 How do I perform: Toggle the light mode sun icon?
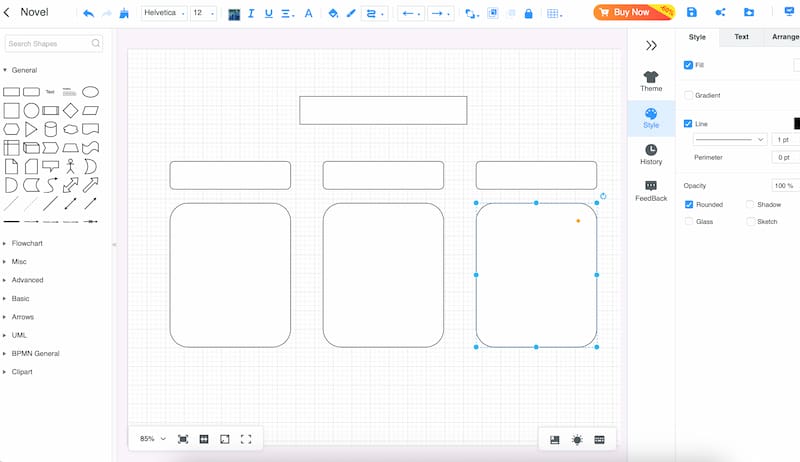(577, 440)
